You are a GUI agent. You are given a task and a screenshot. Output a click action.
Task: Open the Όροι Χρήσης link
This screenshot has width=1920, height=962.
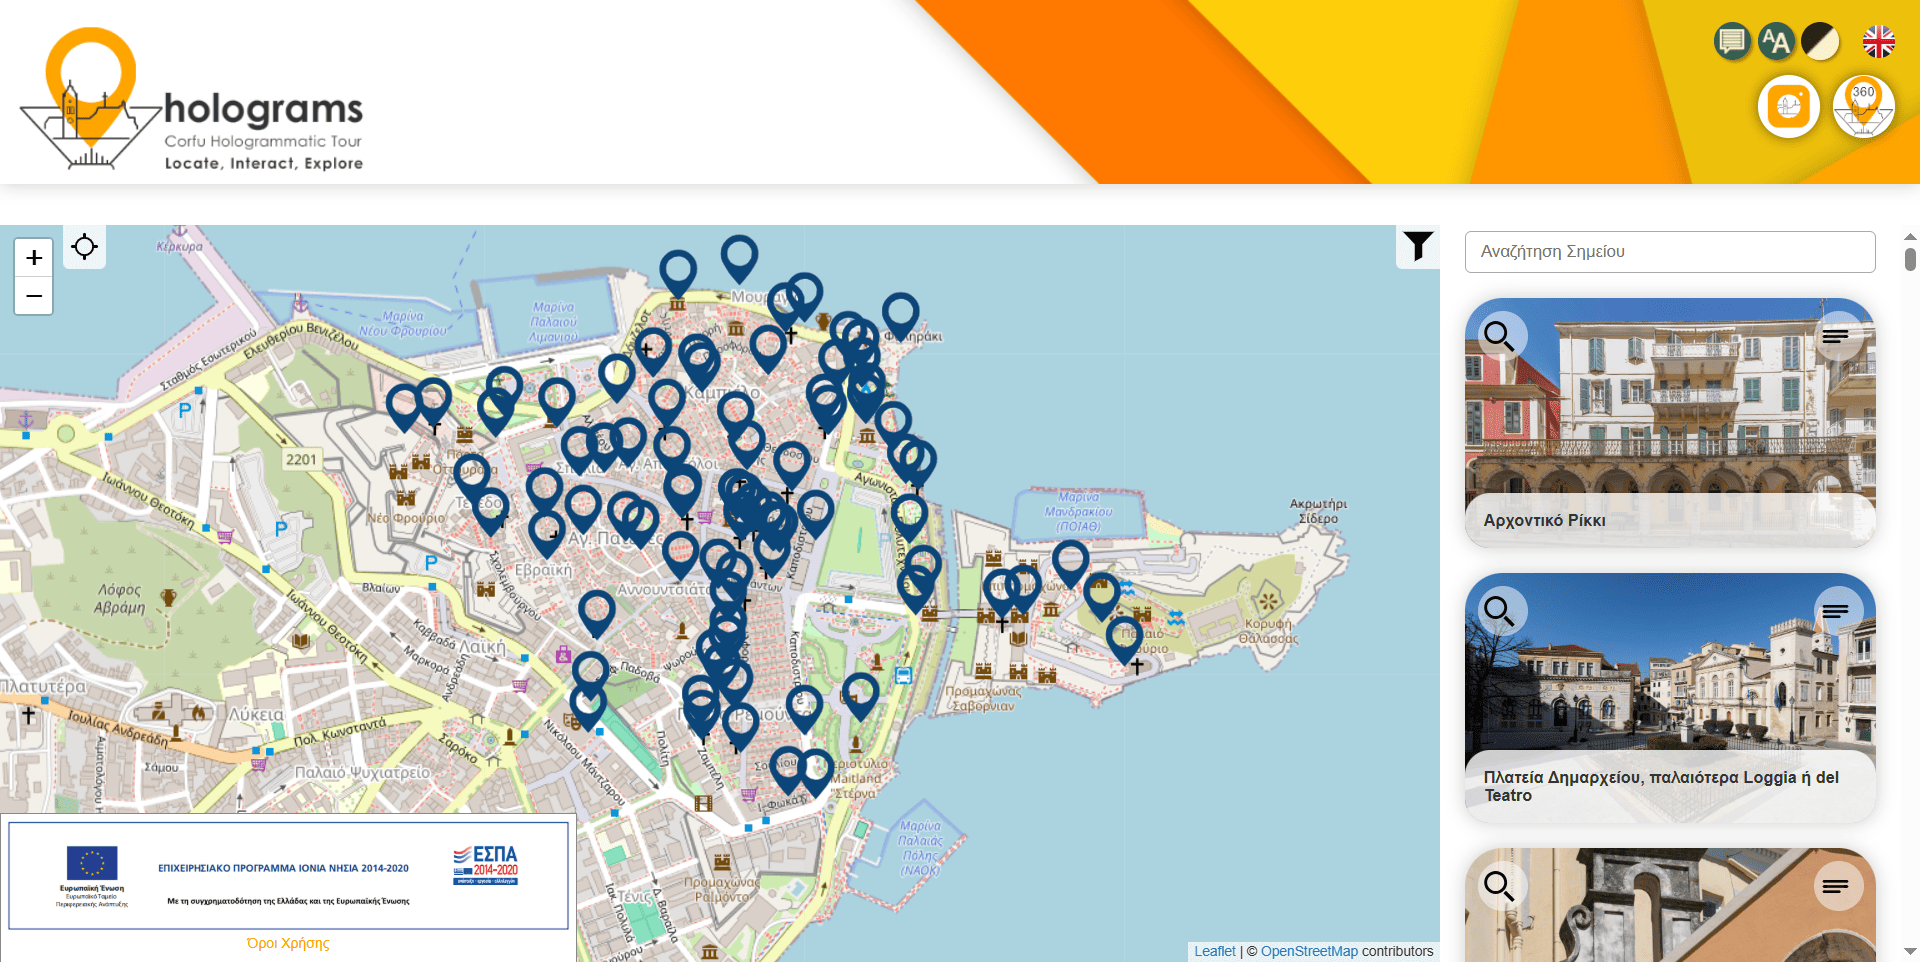[x=288, y=943]
